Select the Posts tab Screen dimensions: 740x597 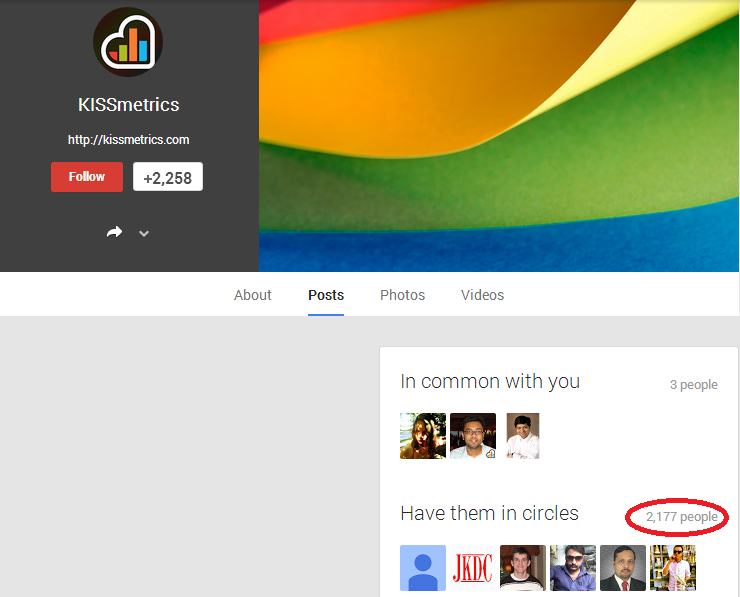[x=326, y=295]
